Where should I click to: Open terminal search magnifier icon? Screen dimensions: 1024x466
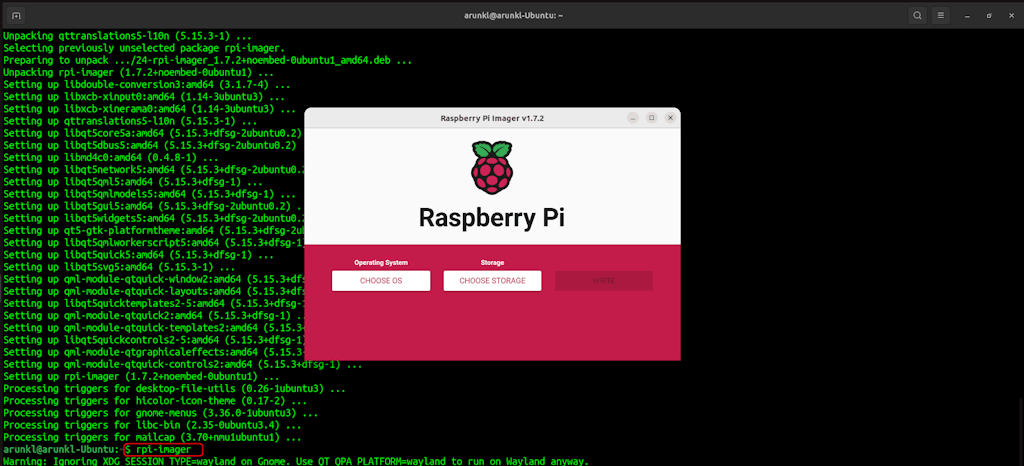pyautogui.click(x=918, y=14)
